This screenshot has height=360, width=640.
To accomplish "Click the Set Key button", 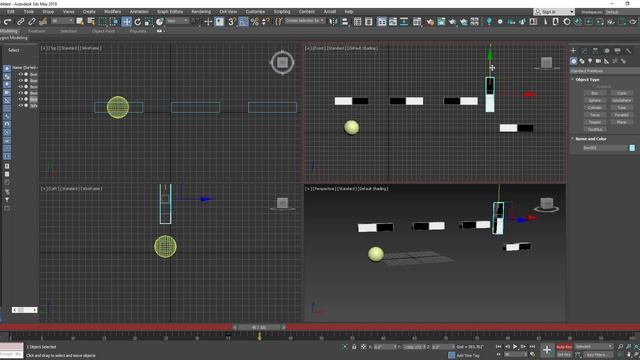I will [564, 355].
